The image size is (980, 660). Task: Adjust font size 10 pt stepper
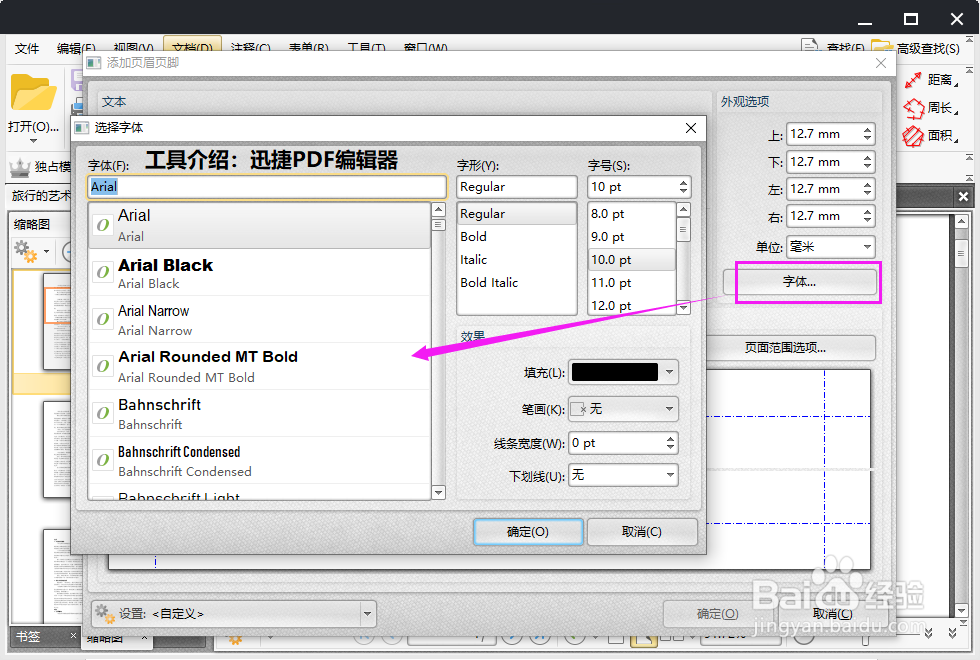pyautogui.click(x=683, y=187)
